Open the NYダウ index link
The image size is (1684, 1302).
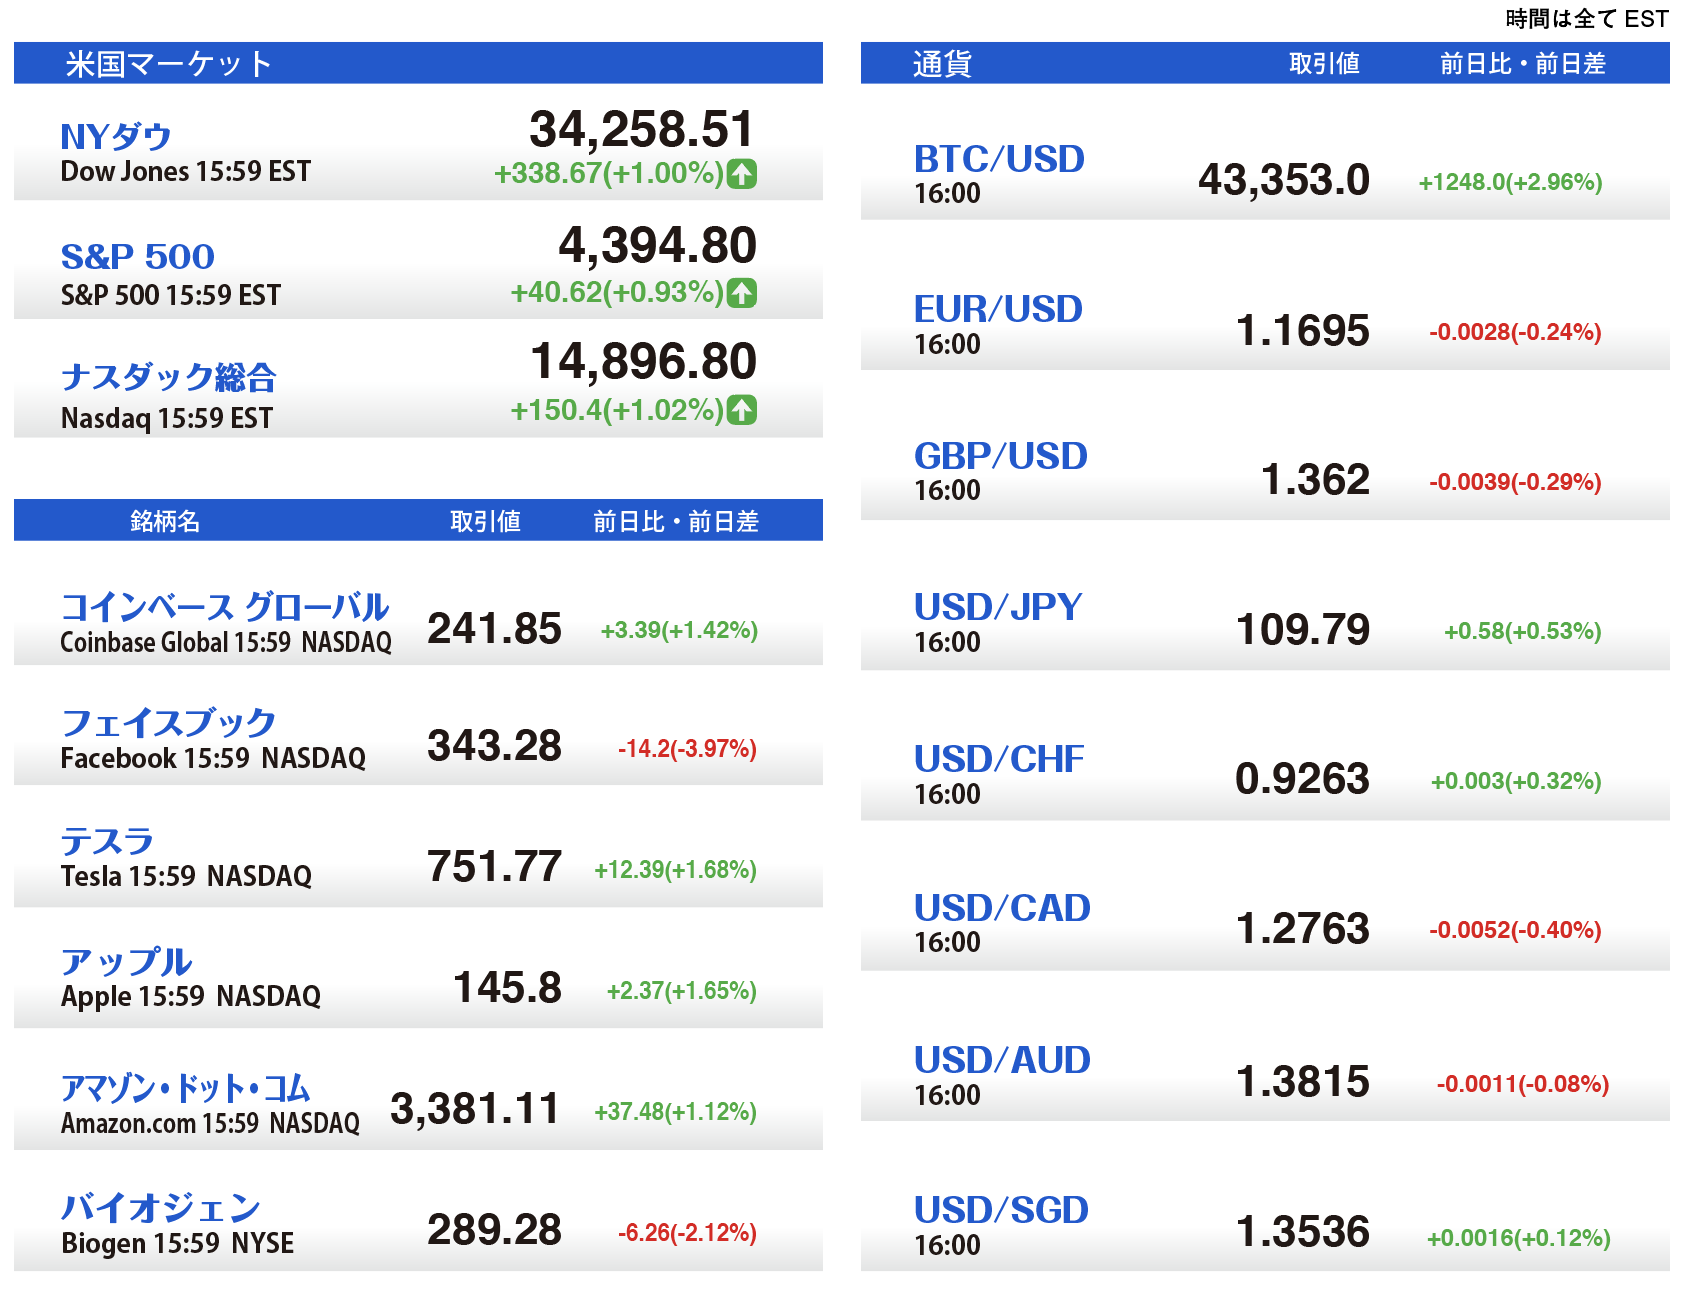tap(116, 136)
